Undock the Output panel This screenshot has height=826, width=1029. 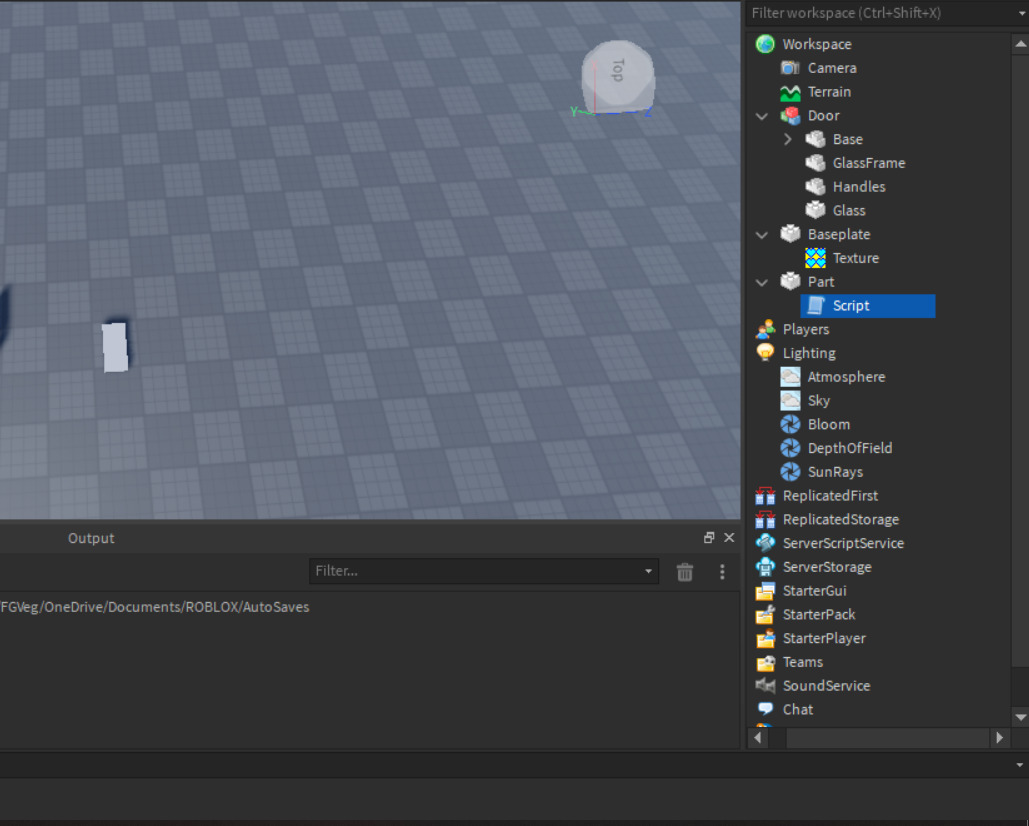tap(709, 537)
